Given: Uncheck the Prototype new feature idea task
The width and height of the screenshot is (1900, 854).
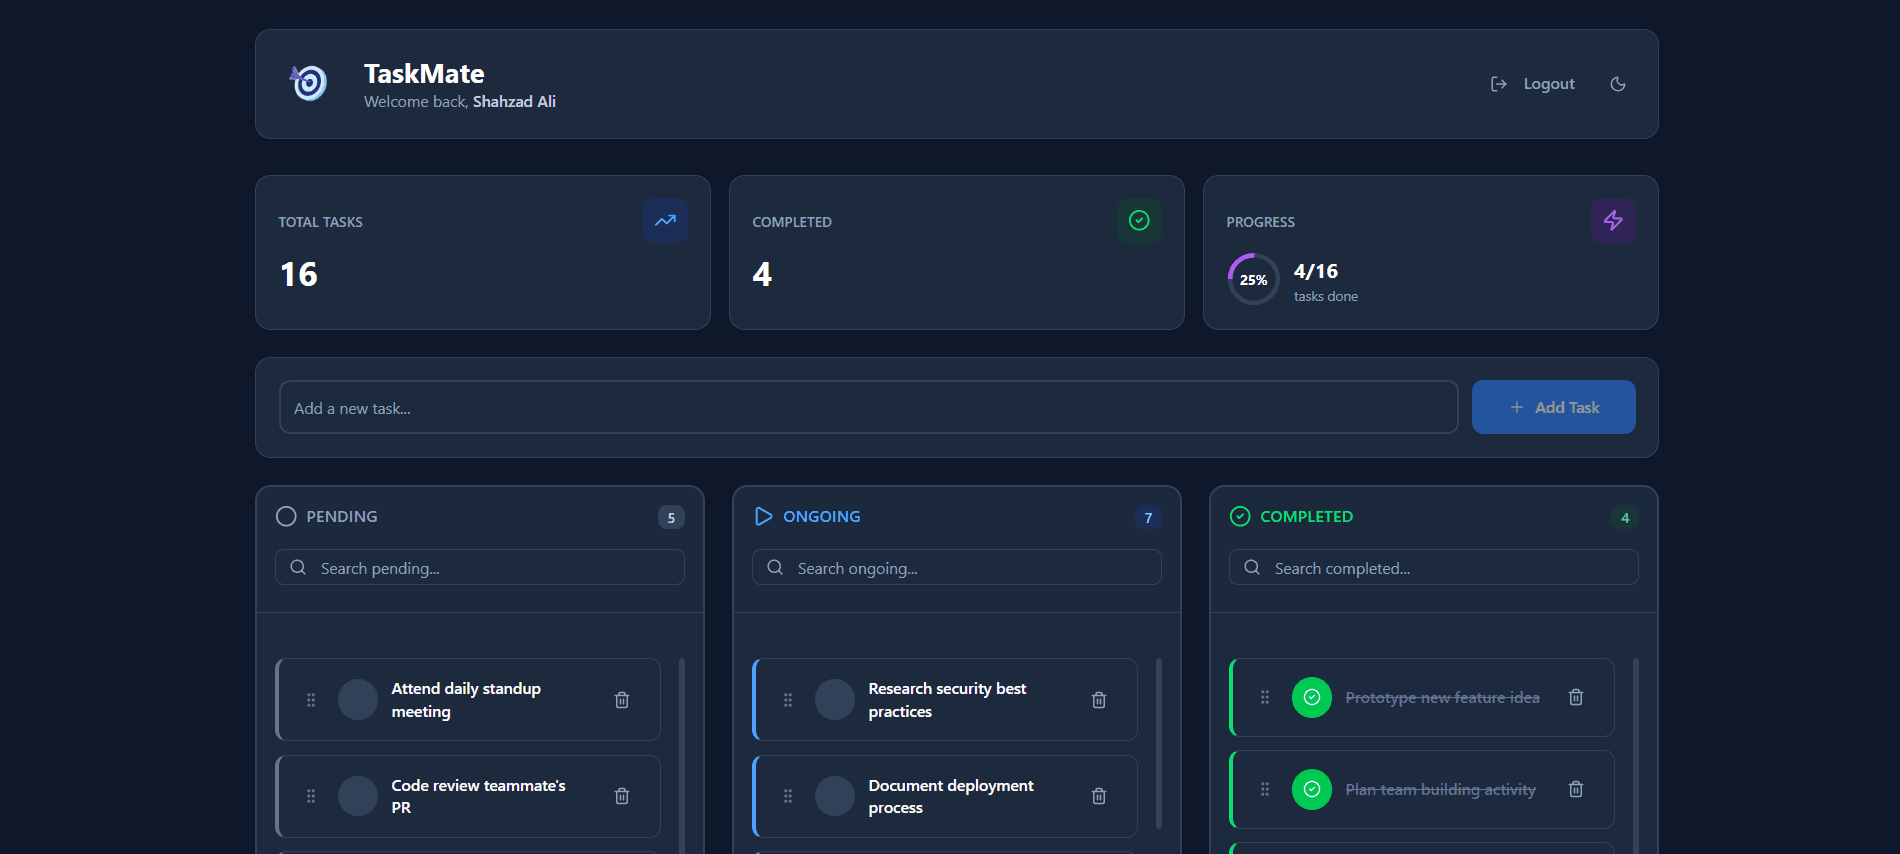Looking at the screenshot, I should tap(1311, 697).
